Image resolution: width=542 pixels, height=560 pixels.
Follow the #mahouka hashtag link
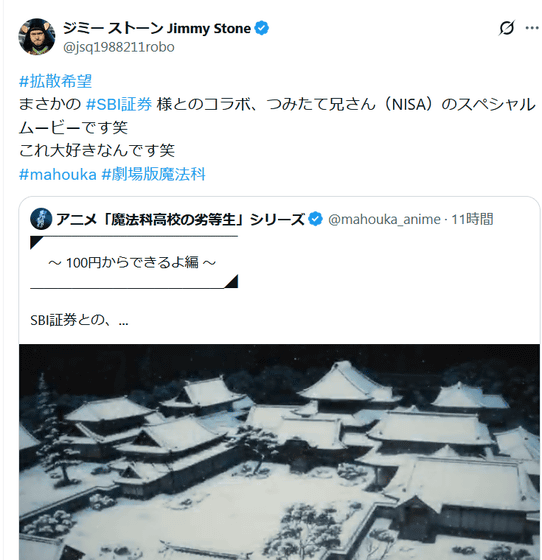pyautogui.click(x=57, y=174)
